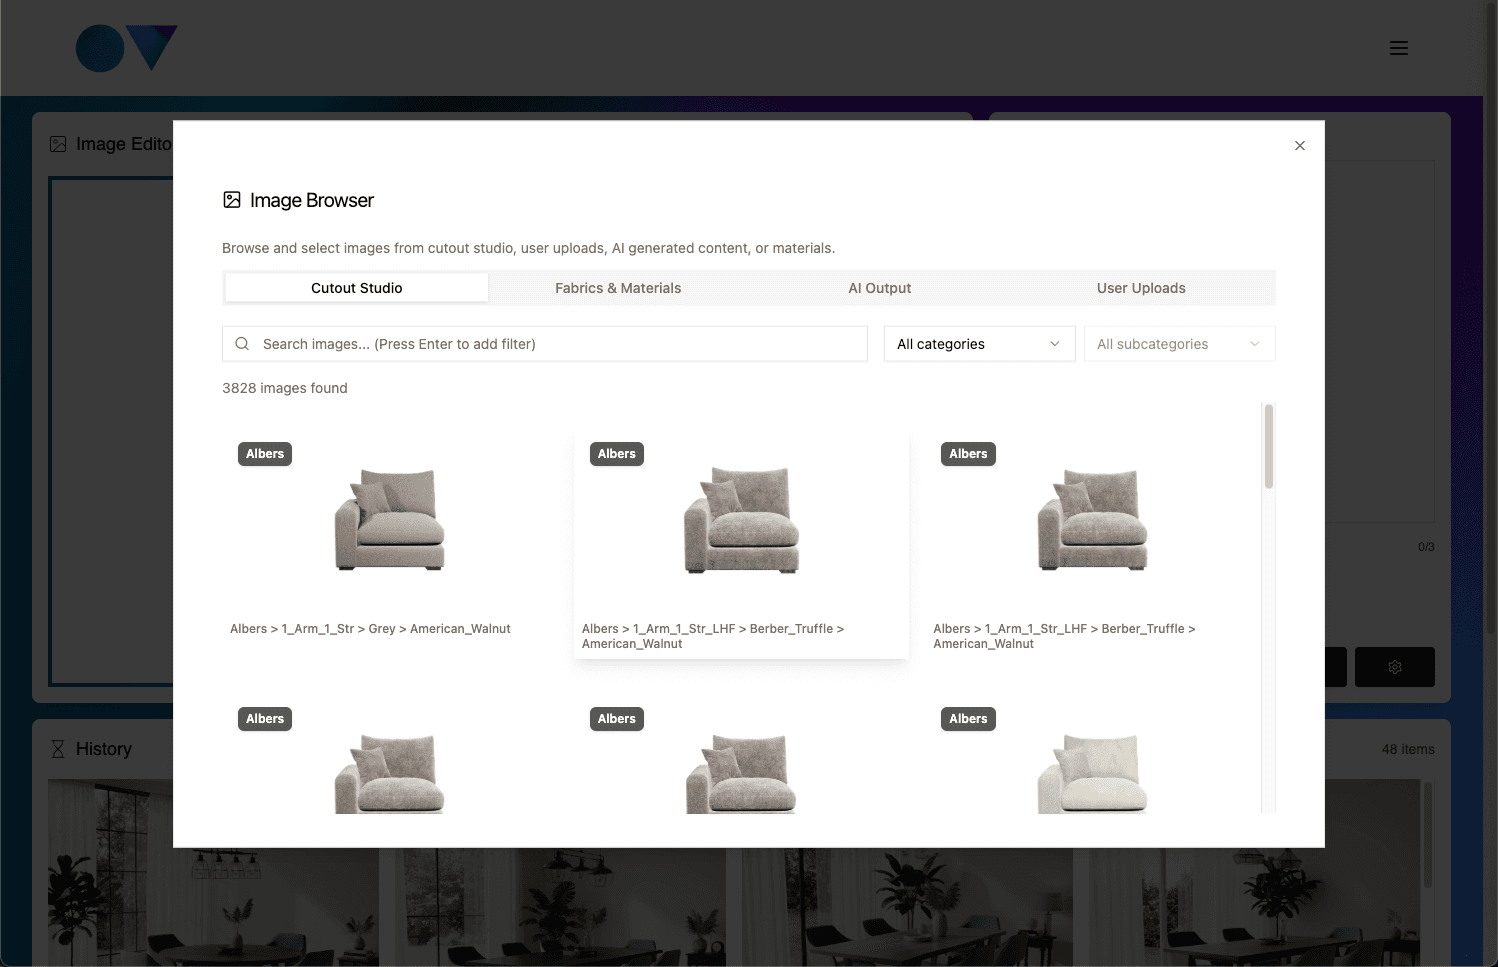This screenshot has width=1498, height=967.
Task: Switch to the AI Output tab
Action: coord(879,287)
